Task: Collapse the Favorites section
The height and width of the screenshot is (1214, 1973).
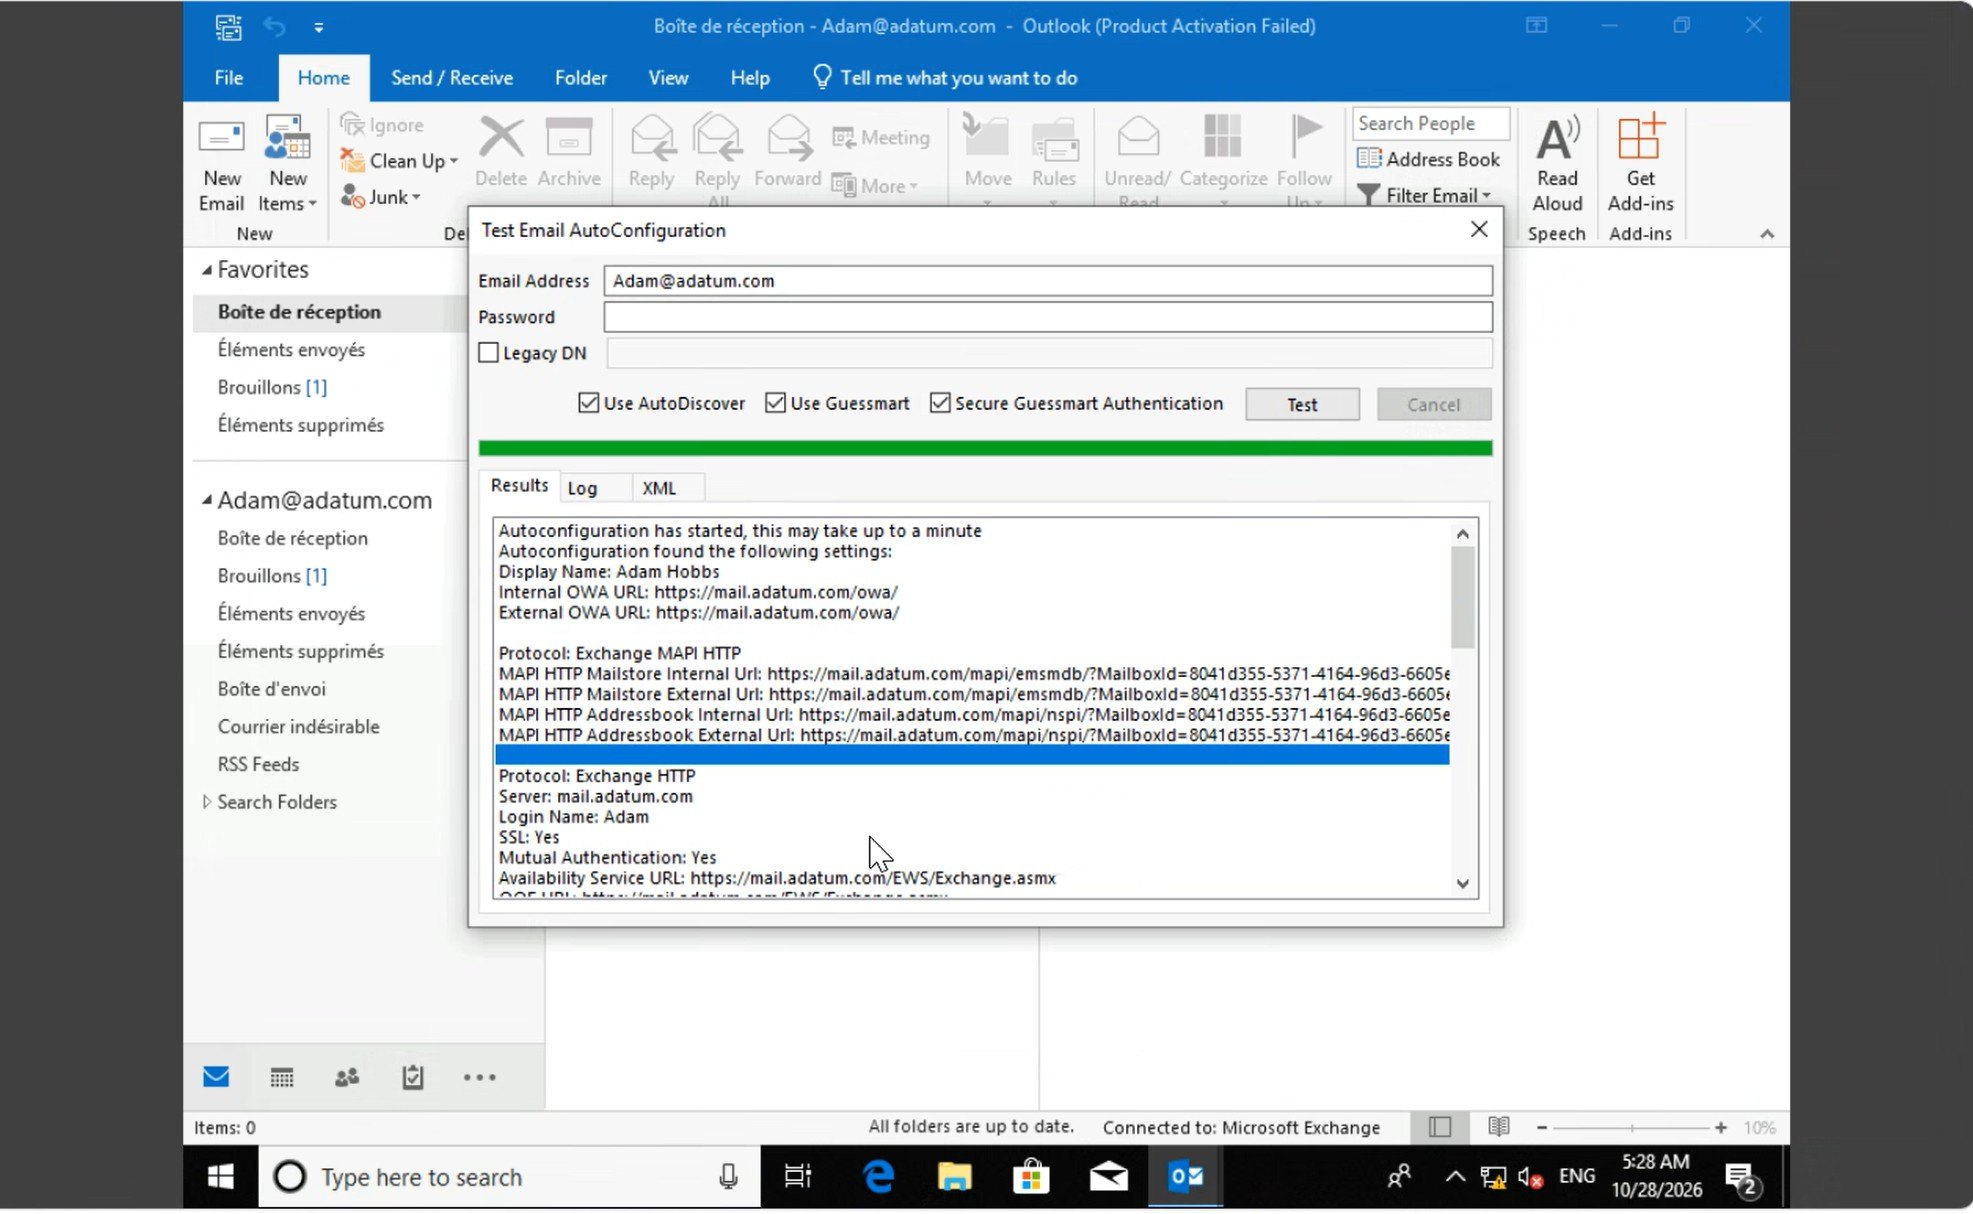Action: click(207, 270)
